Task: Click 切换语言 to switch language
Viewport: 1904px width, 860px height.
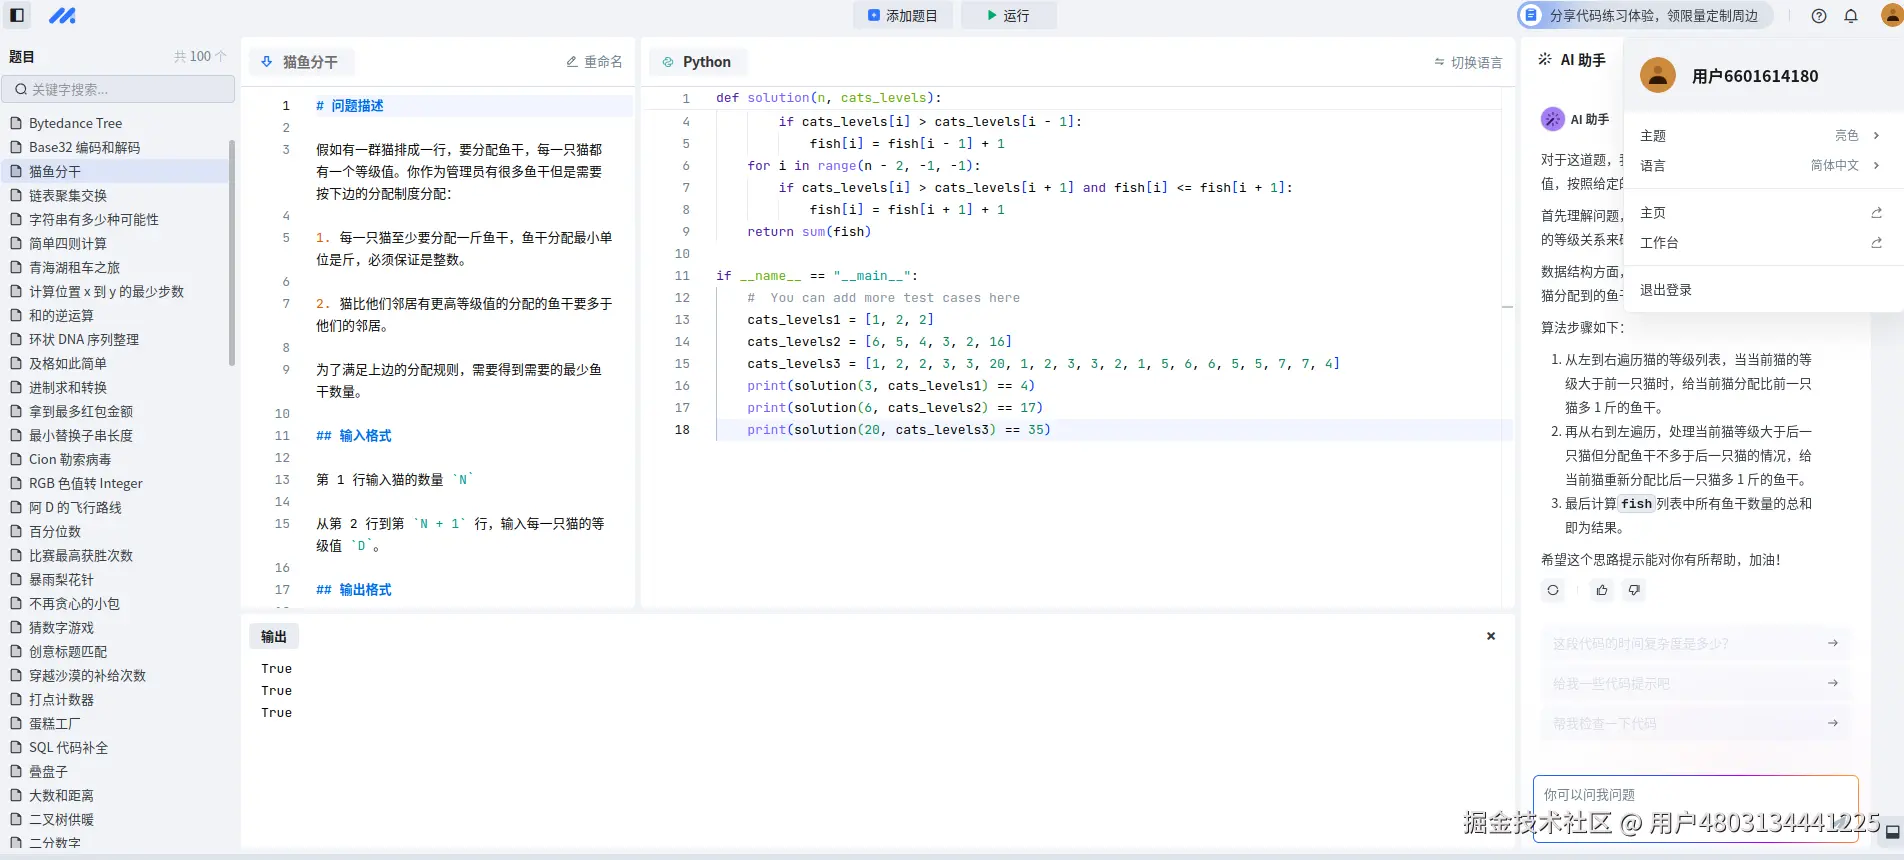Action: pyautogui.click(x=1468, y=62)
